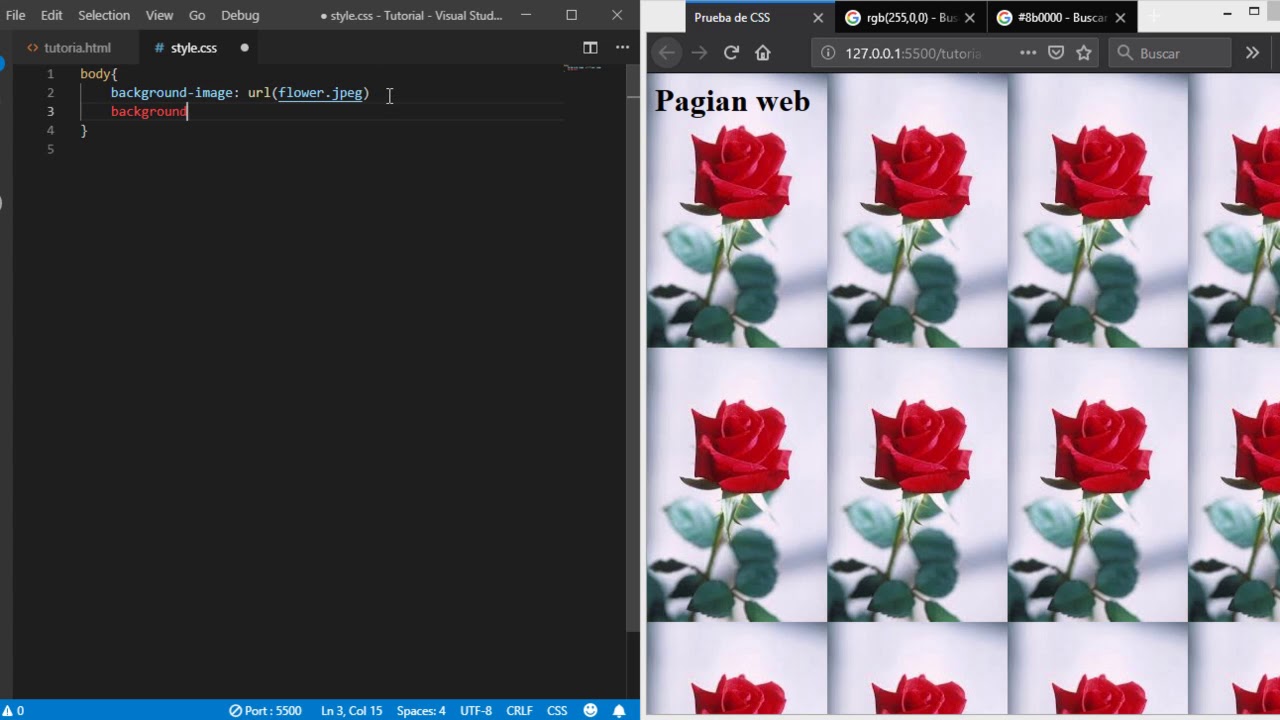The width and height of the screenshot is (1280, 720).
Task: Click the Pagian web heading
Action: point(732,101)
